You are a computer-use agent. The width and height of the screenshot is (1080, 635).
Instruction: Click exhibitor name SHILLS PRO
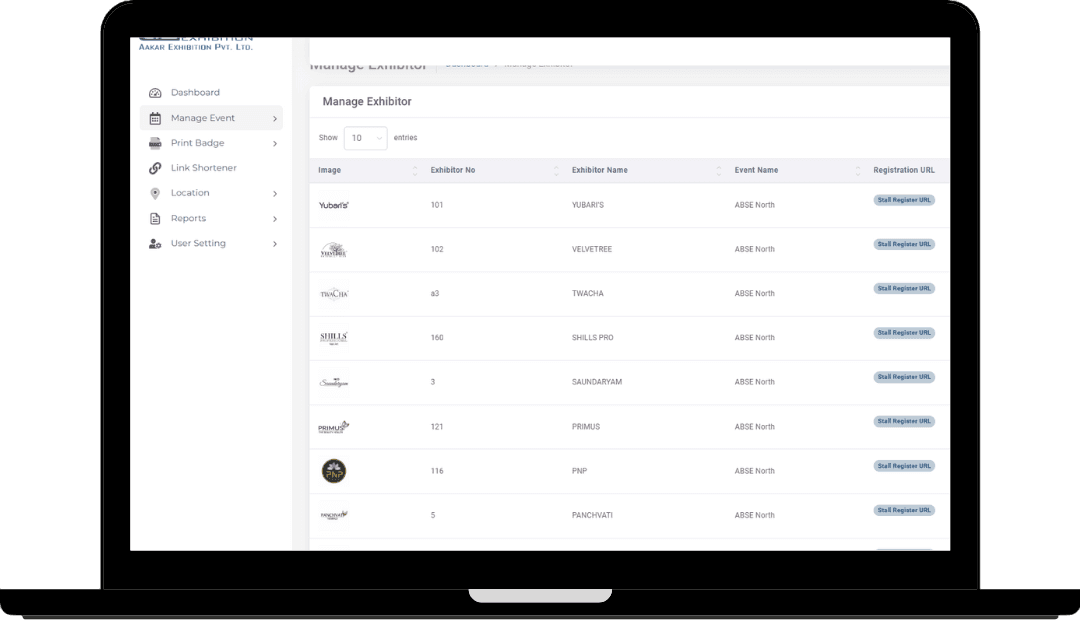point(592,337)
